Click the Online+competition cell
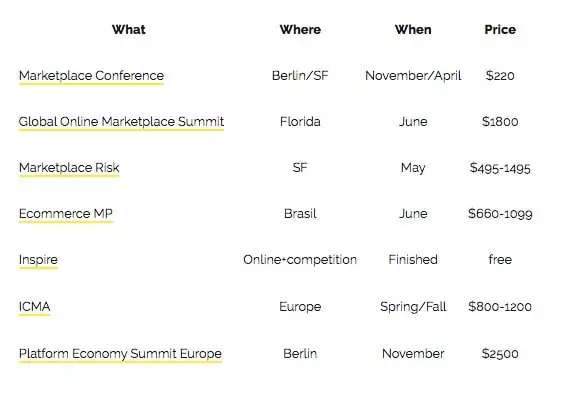 coord(300,260)
